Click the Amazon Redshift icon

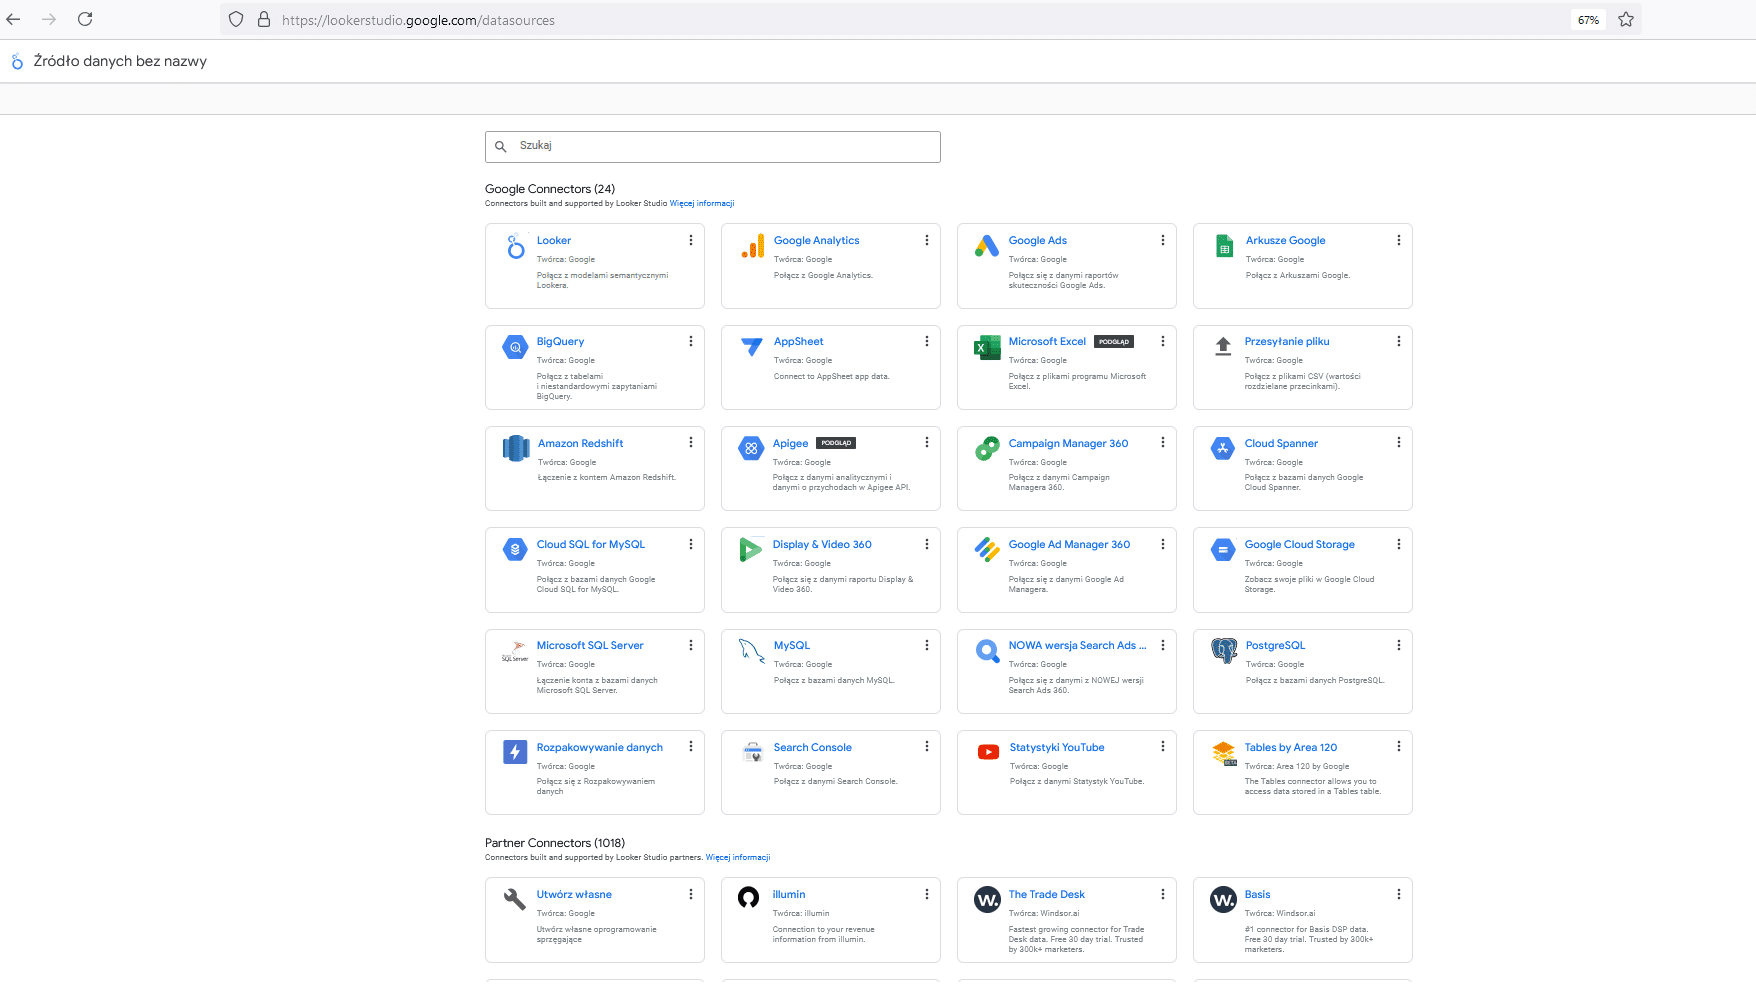click(x=516, y=449)
